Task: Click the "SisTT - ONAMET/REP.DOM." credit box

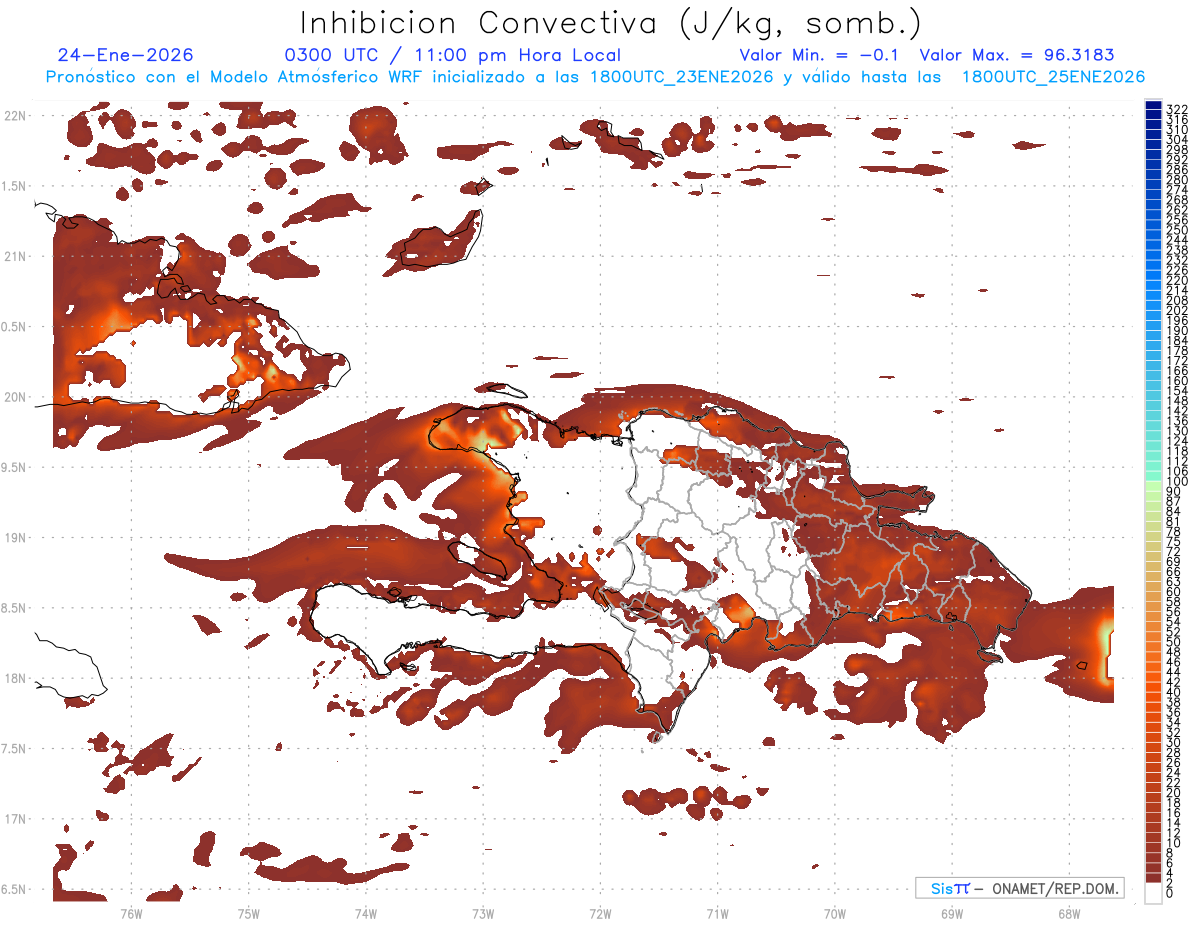Action: [x=1020, y=888]
